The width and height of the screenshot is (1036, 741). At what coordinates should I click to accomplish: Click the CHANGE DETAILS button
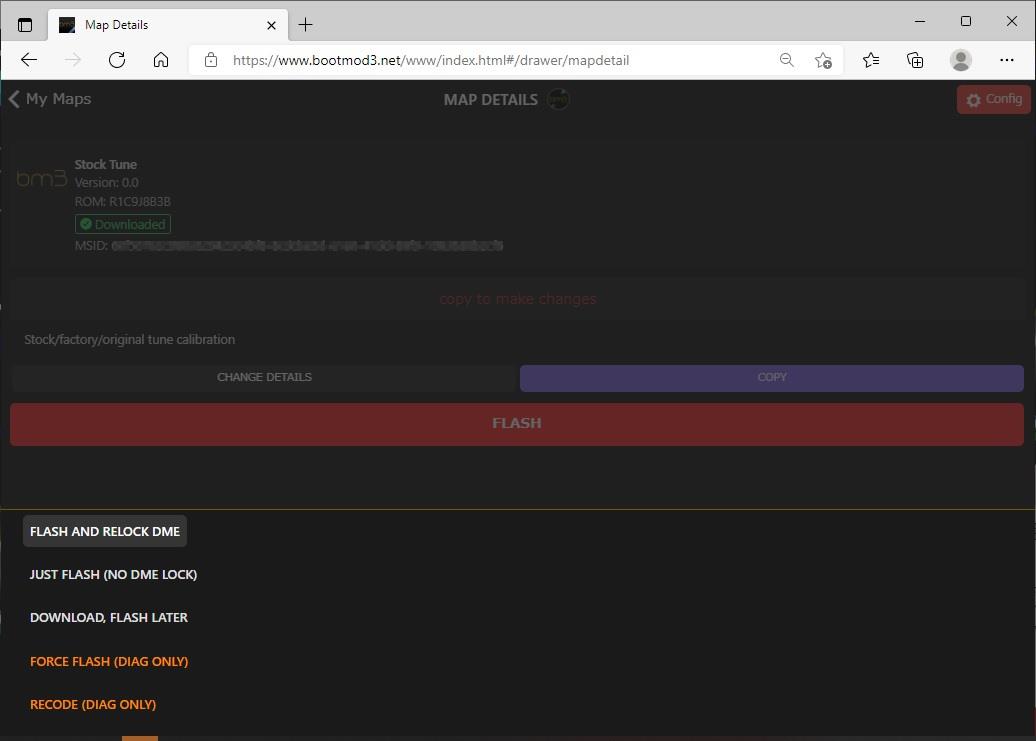tap(264, 377)
